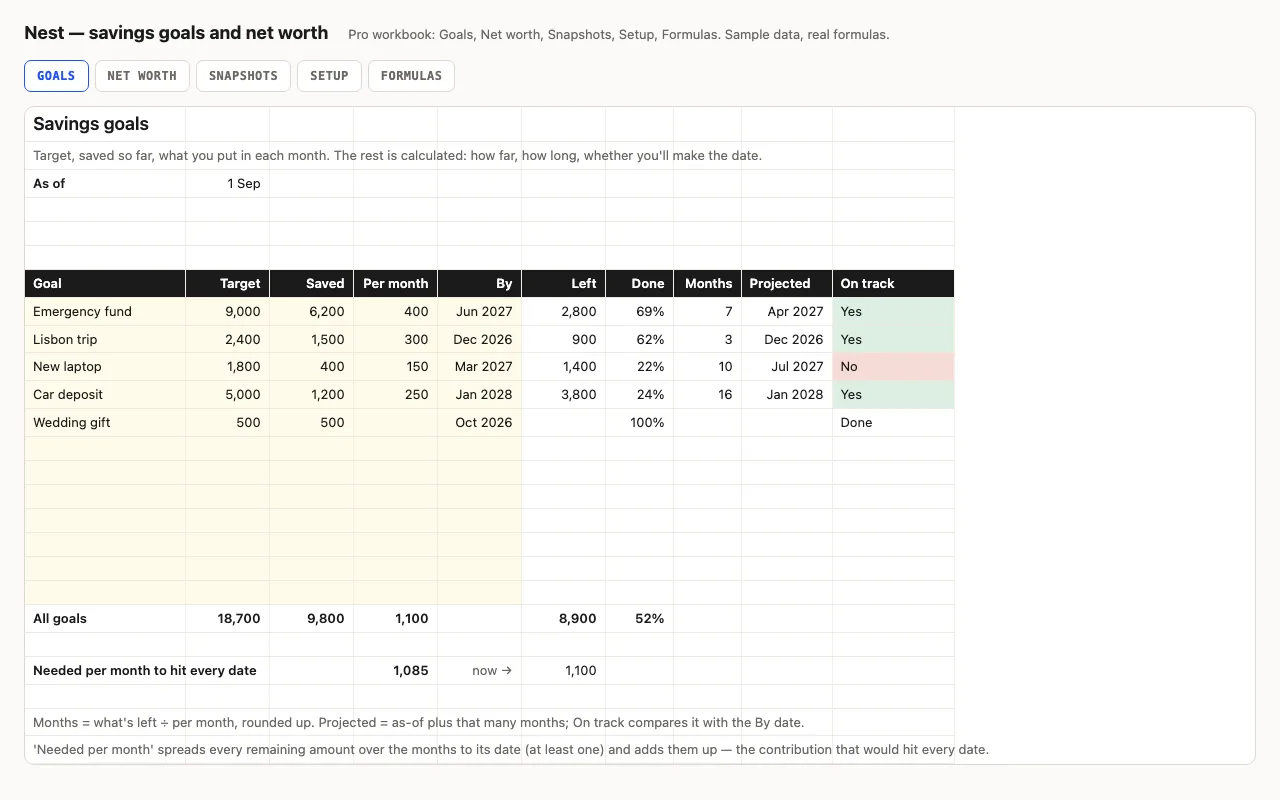Select 'Needed per month to hit every date' label
The image size is (1280, 800).
tap(145, 671)
